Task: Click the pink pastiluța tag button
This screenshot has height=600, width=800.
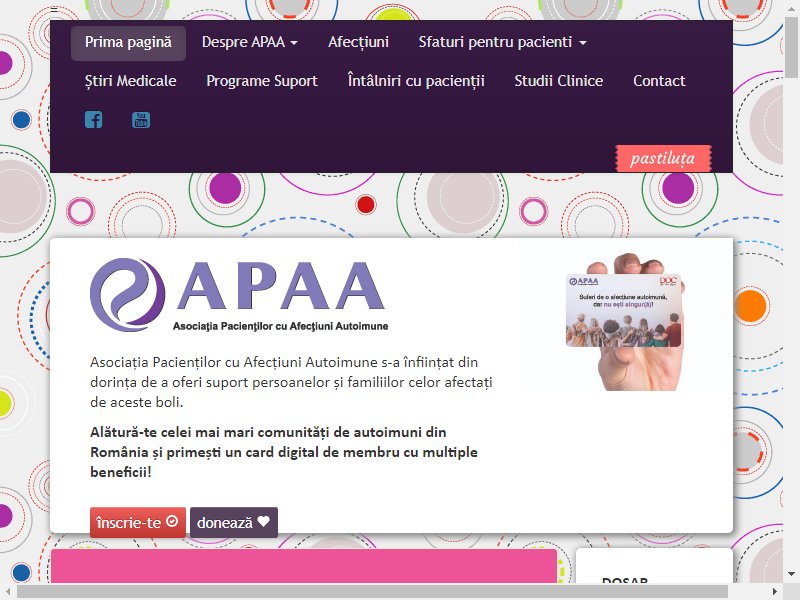Action: coord(663,158)
